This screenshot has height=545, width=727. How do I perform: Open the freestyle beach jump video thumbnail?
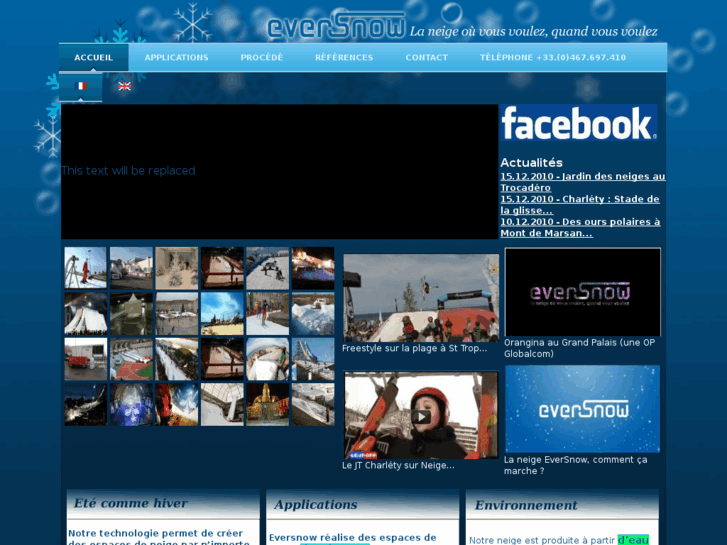421,298
